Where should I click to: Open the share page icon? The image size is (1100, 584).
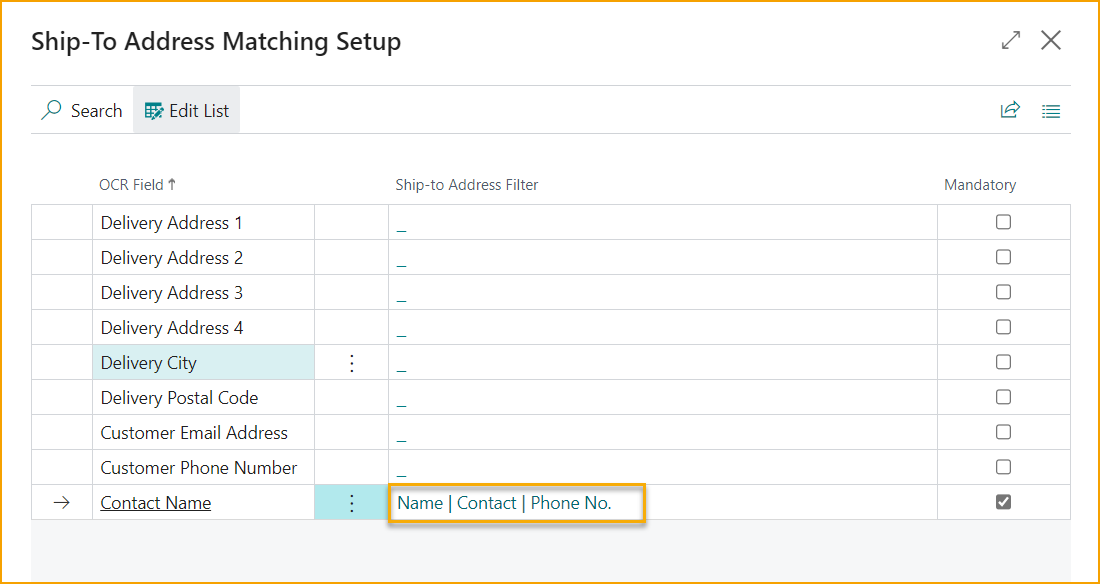click(1010, 110)
